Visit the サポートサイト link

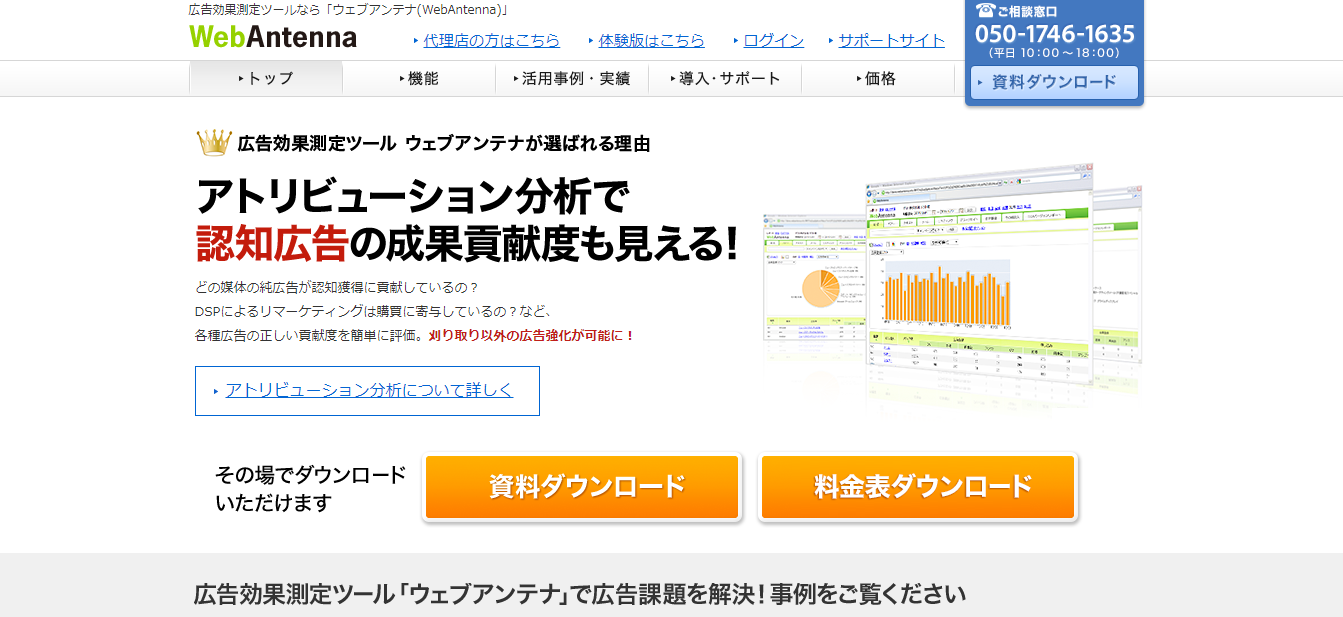point(891,41)
